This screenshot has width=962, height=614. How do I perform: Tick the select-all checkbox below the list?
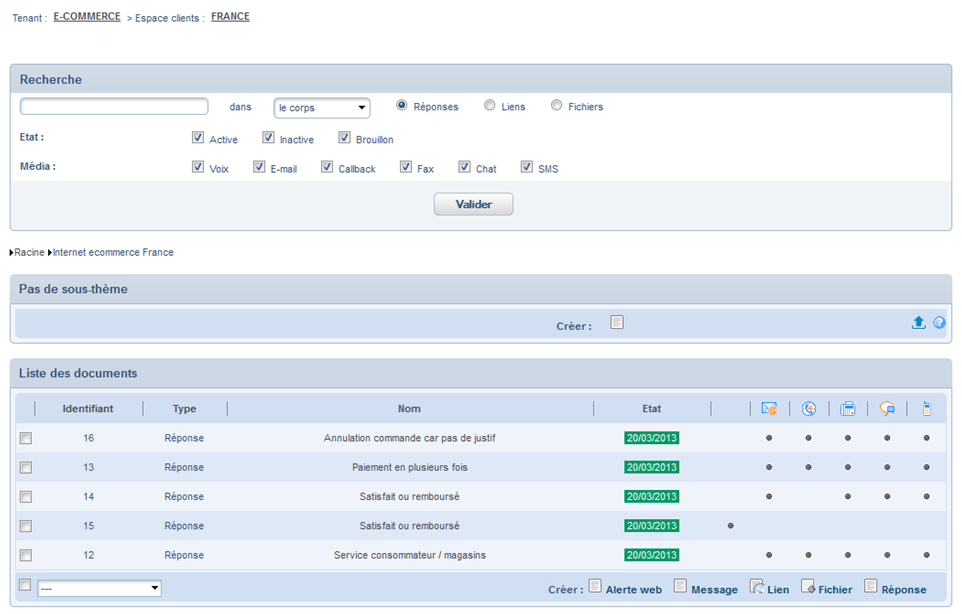click(x=25, y=585)
